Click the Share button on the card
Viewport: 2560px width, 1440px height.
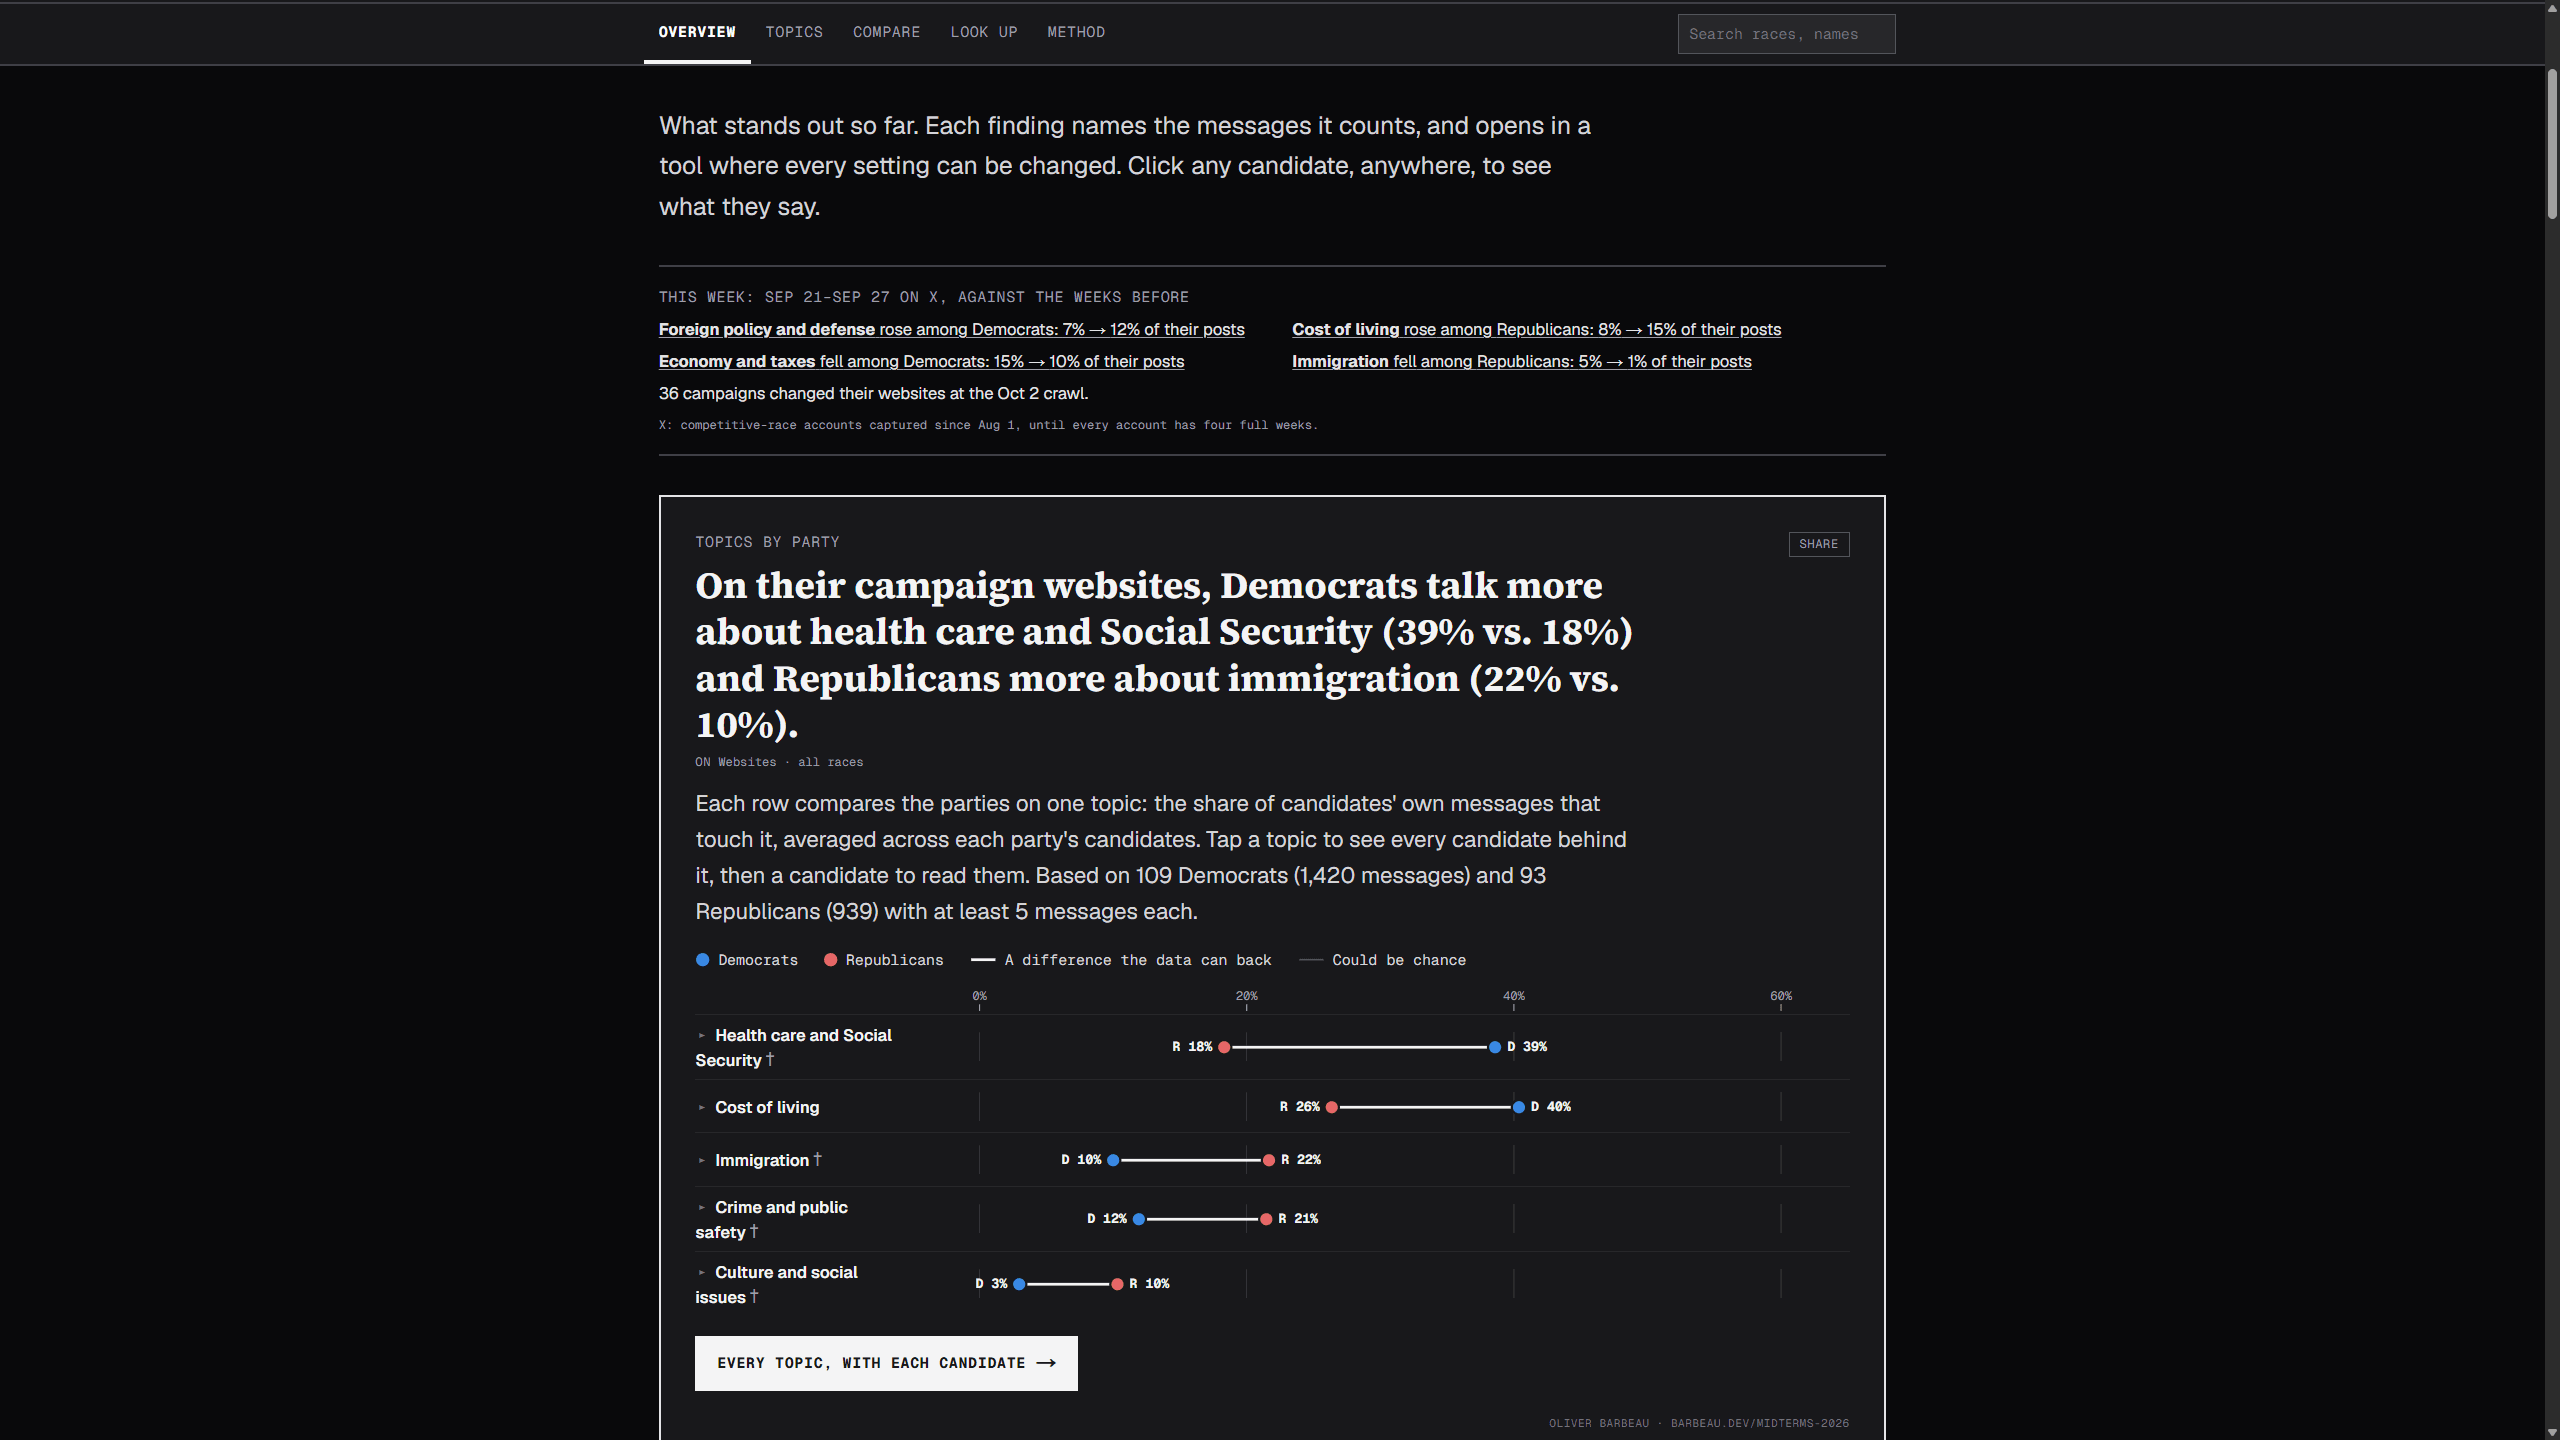point(1818,544)
